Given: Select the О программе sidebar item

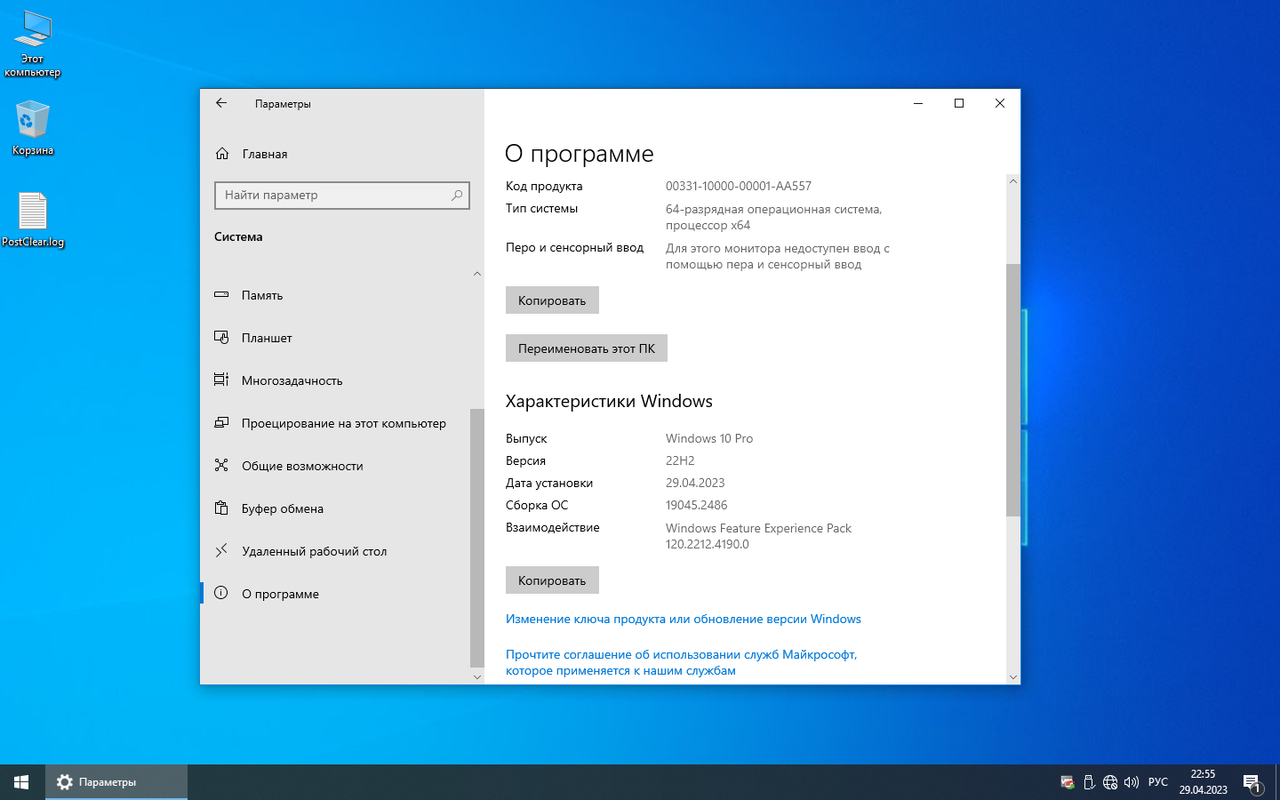Looking at the screenshot, I should (x=335, y=594).
